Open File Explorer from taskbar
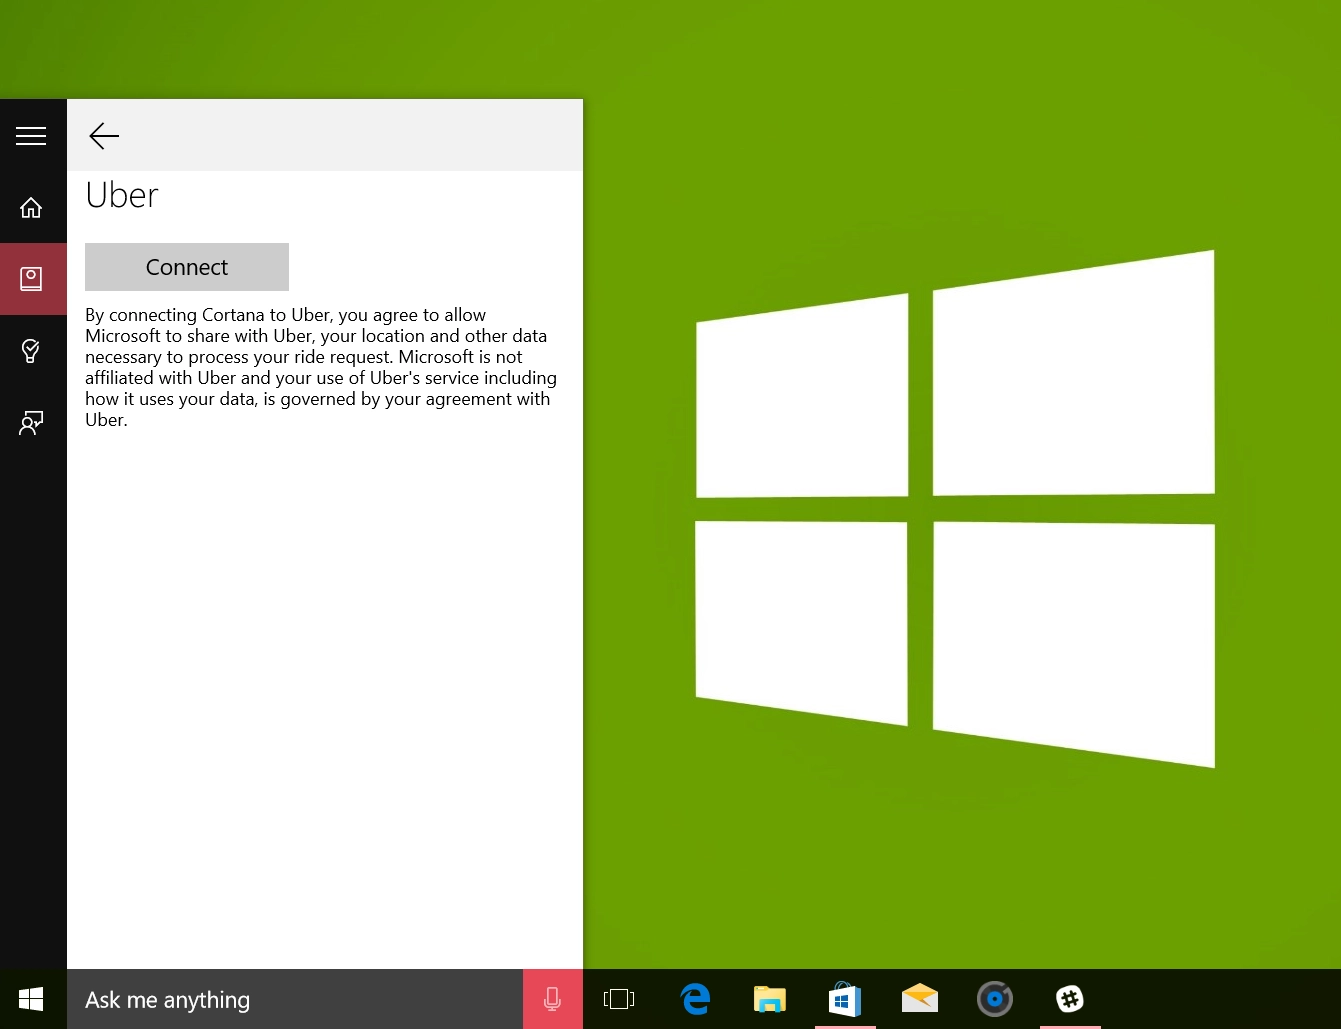The image size is (1341, 1029). 770,999
